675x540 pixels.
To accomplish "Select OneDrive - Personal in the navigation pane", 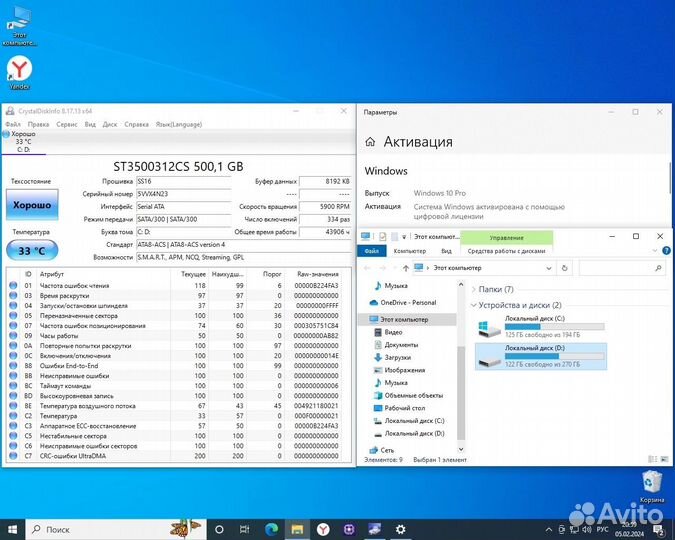I will click(408, 303).
